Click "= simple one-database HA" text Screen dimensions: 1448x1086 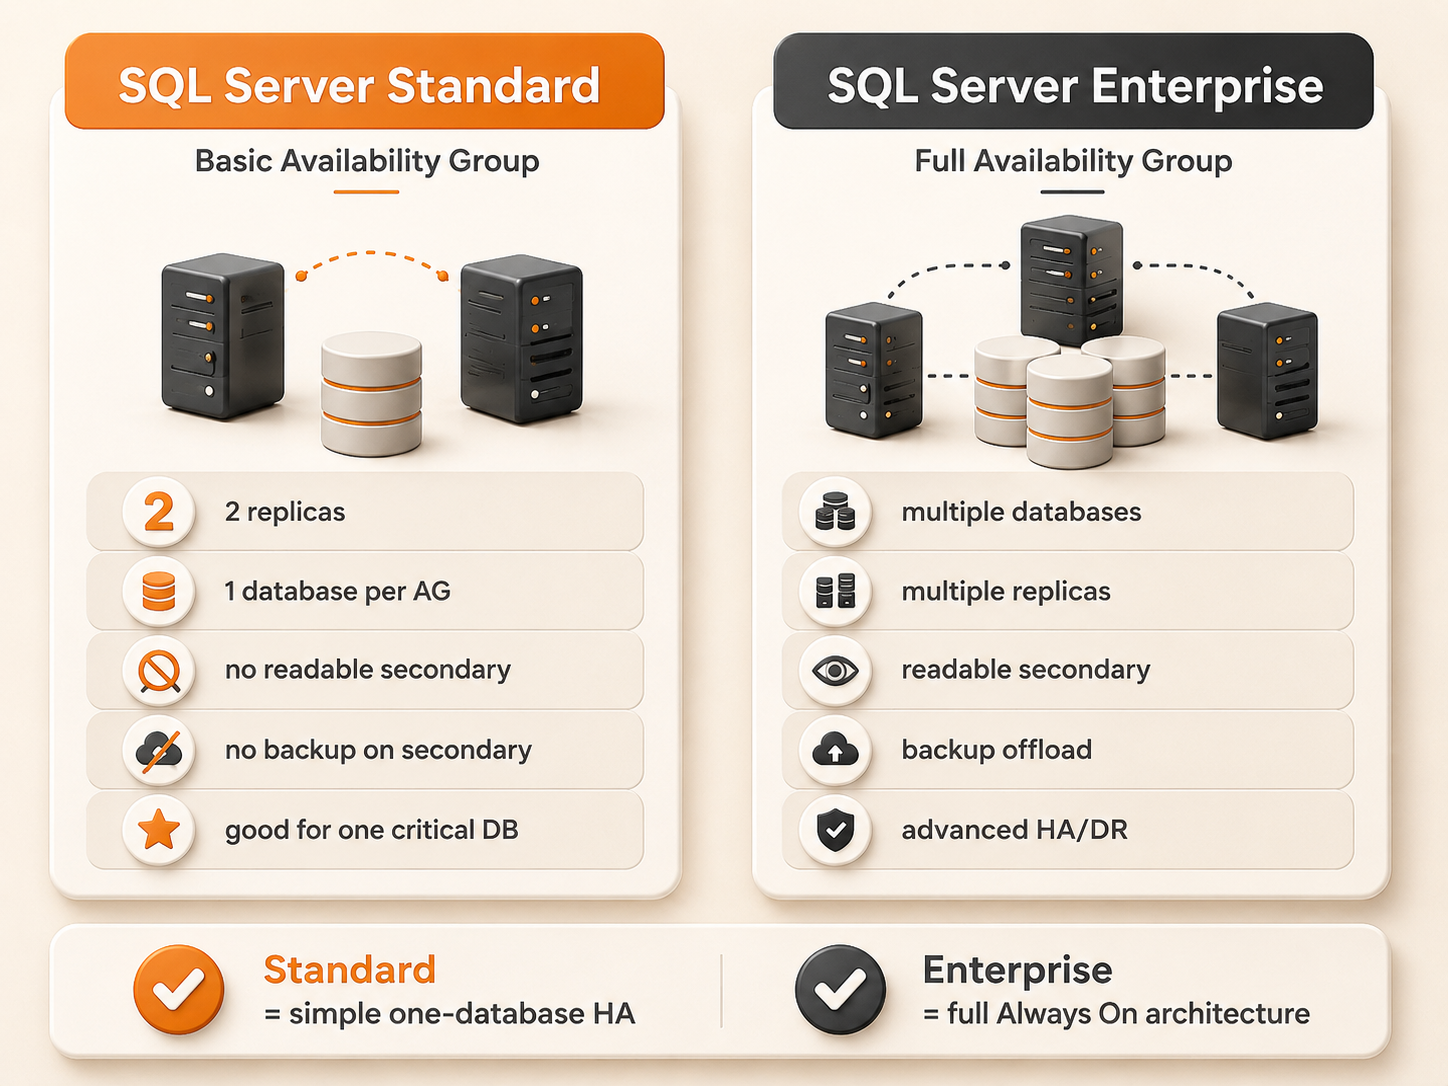pos(449,1014)
